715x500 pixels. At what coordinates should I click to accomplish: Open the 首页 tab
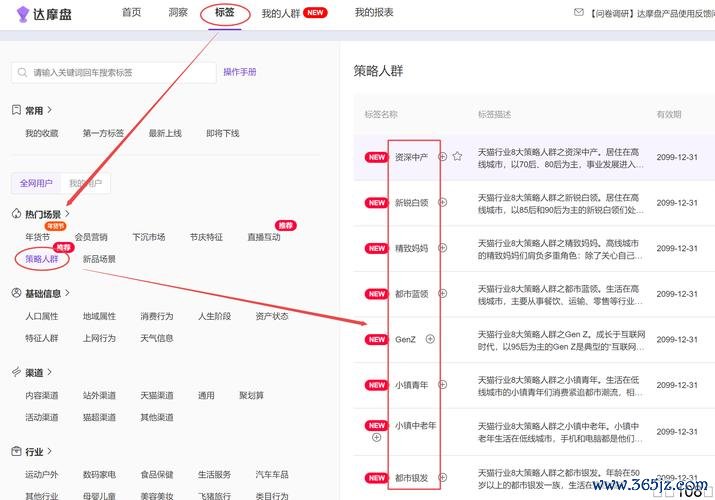tap(131, 13)
